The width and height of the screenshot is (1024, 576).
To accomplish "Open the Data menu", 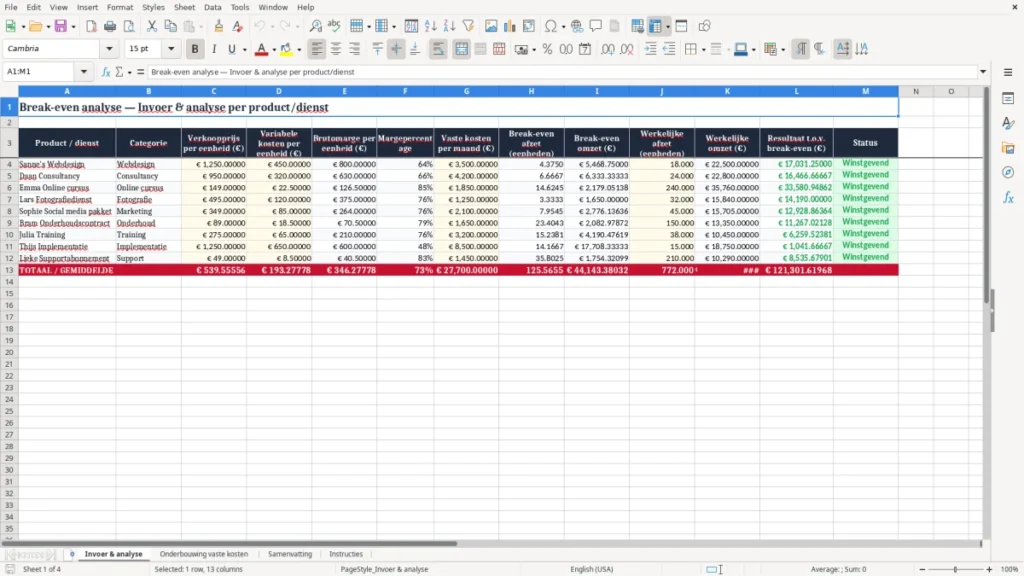I will pos(212,7).
